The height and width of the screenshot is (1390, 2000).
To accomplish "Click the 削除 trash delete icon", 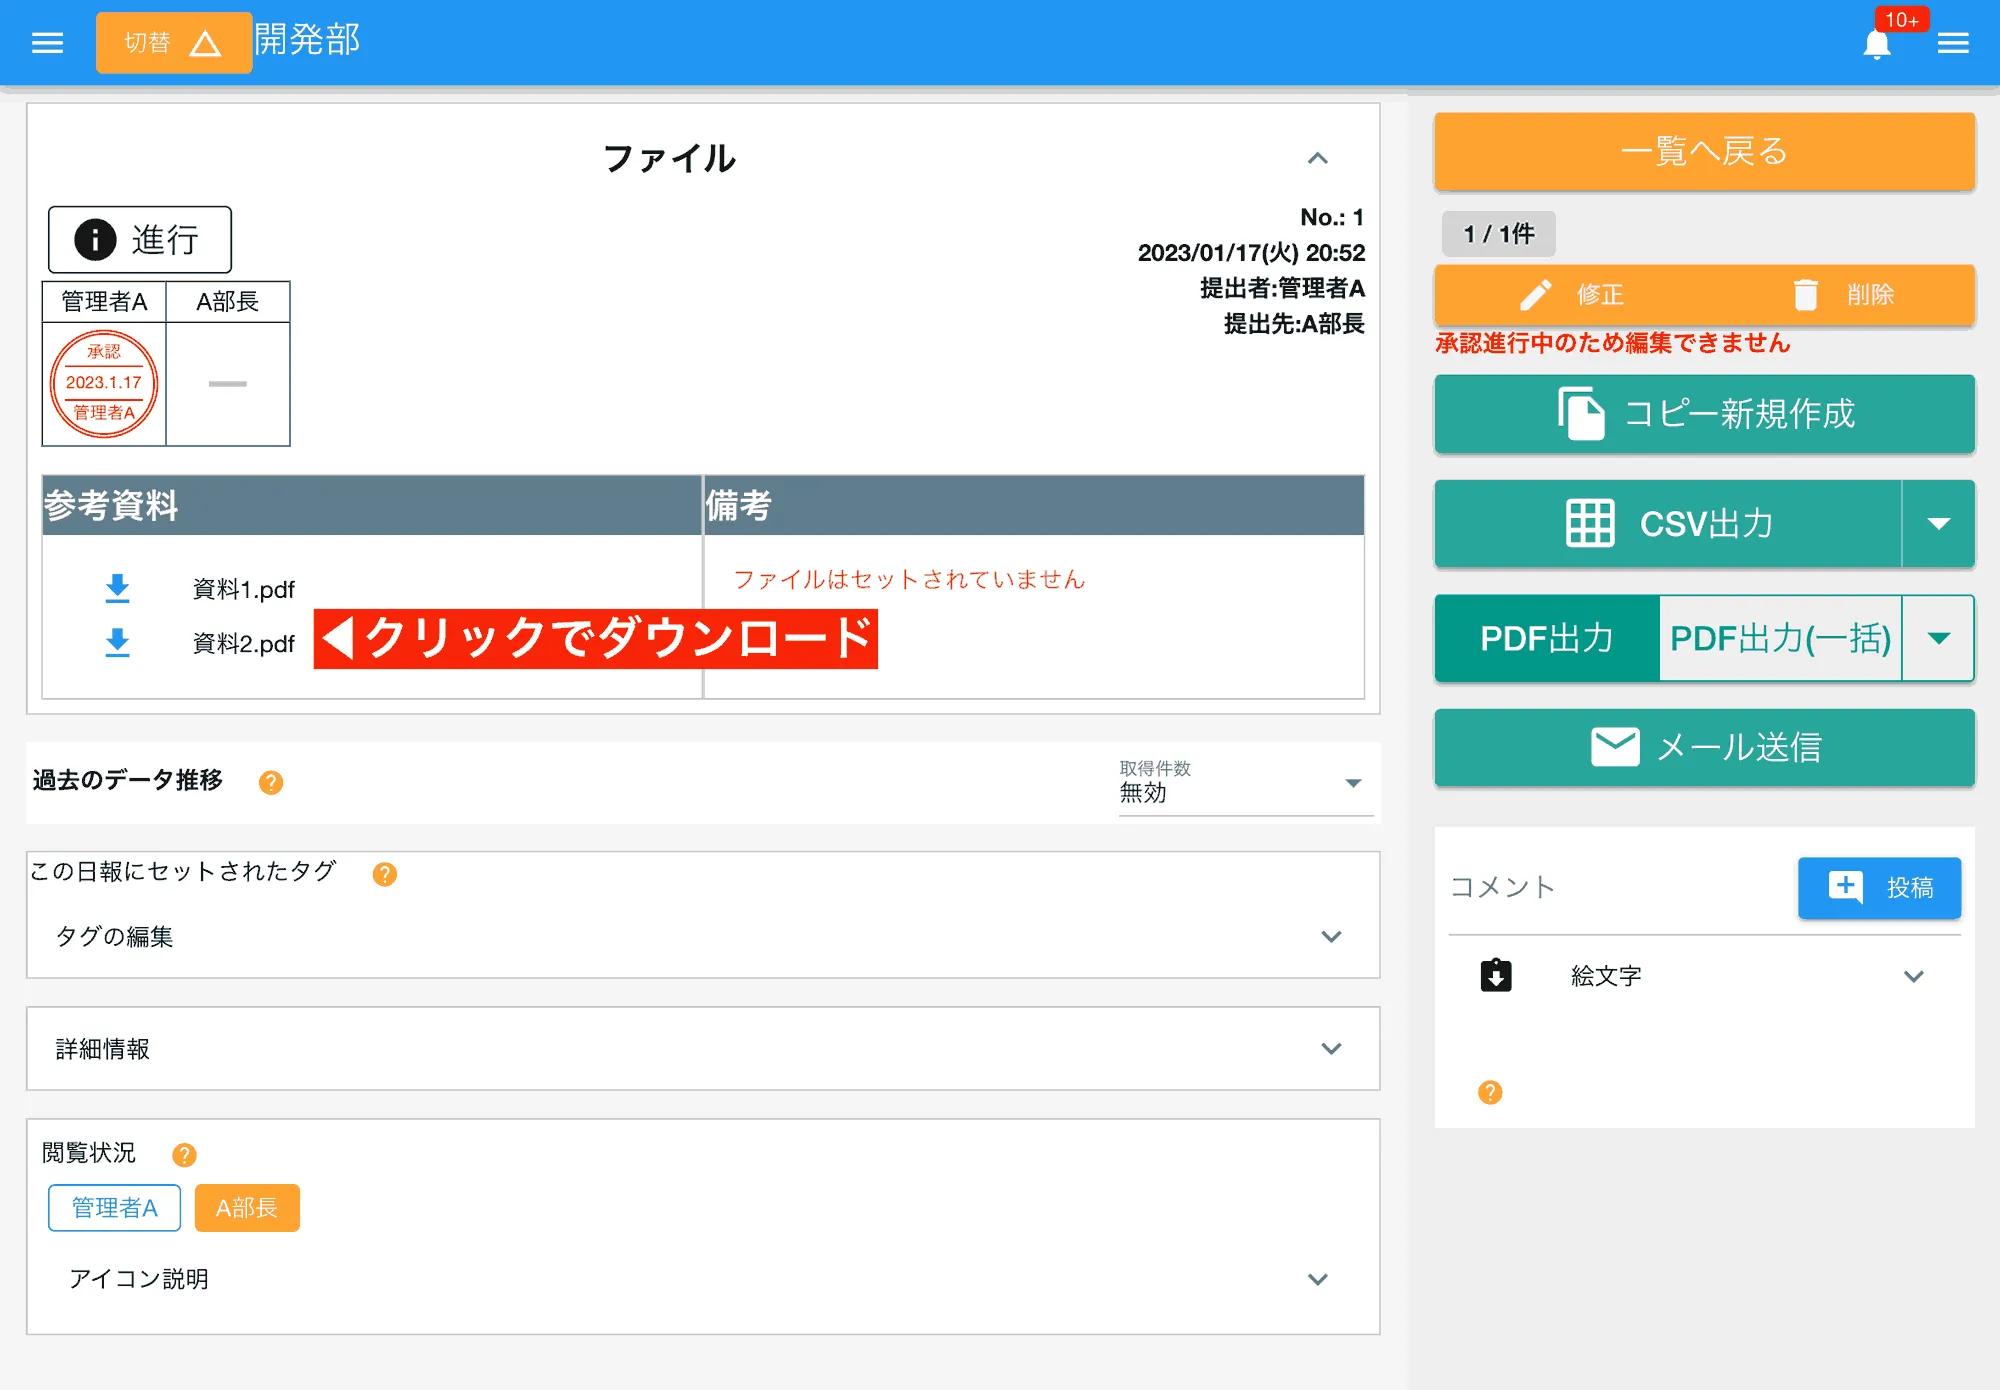I will [1806, 295].
